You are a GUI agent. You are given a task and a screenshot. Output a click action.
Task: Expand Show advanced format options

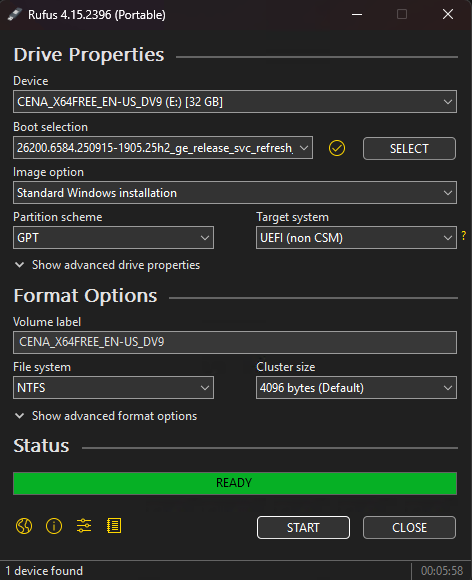click(106, 416)
